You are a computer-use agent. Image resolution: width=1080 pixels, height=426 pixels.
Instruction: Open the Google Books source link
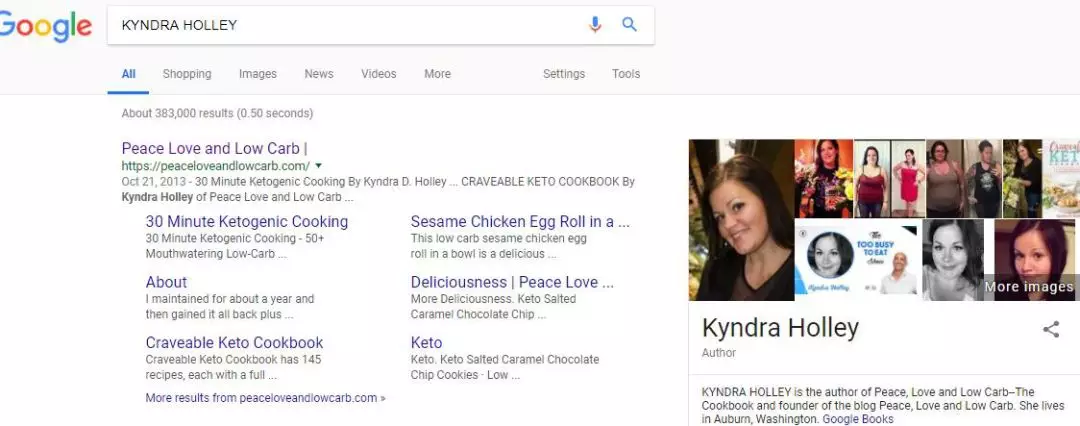[858, 419]
